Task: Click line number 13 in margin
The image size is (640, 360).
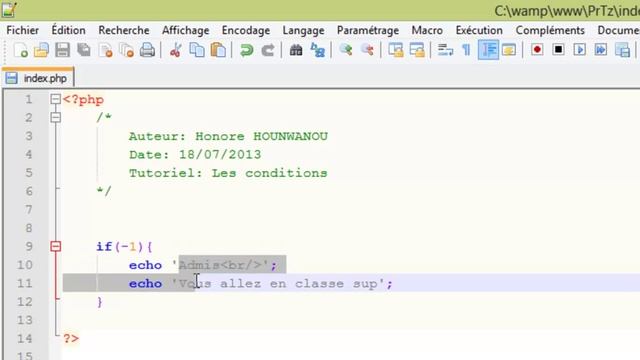Action: pyautogui.click(x=24, y=320)
